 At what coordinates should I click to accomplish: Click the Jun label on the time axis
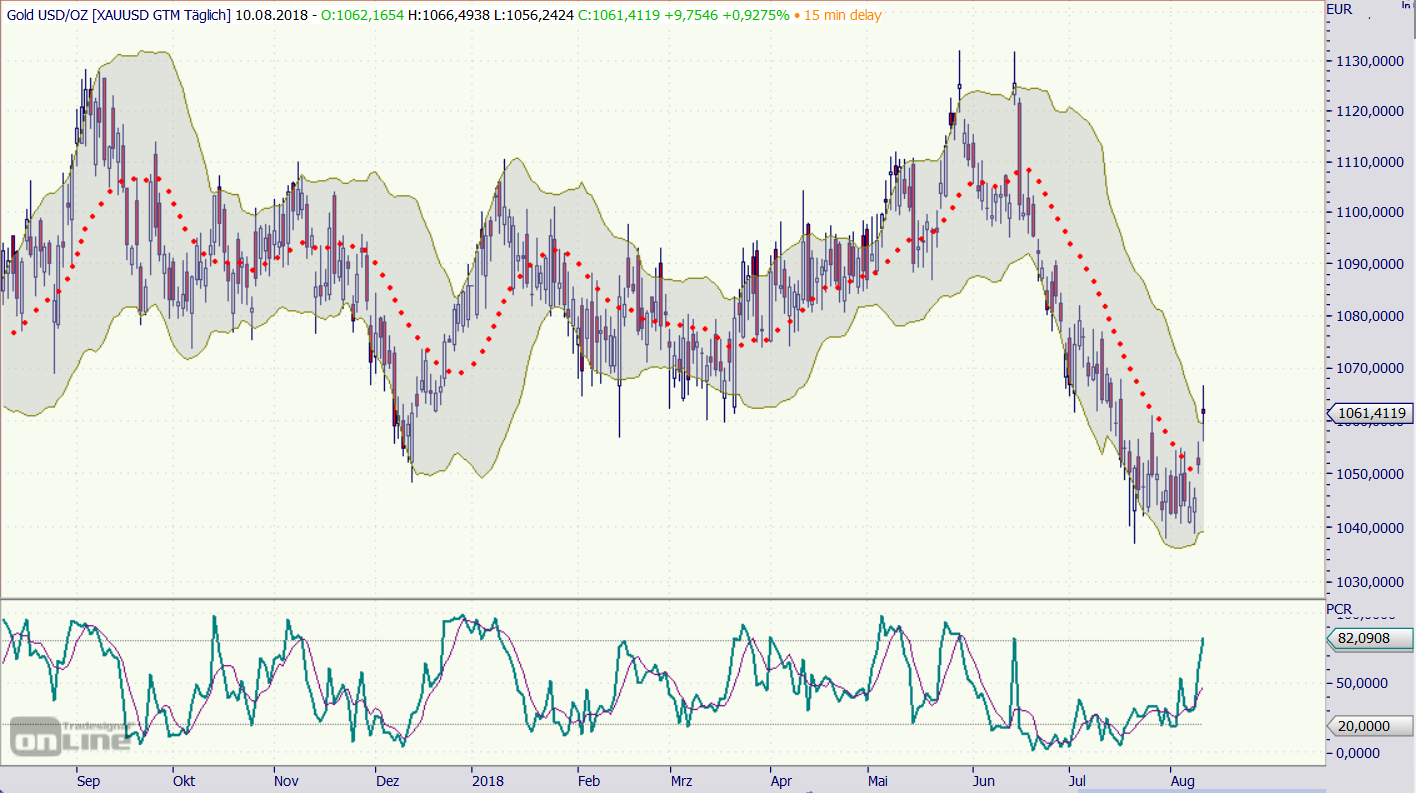pos(983,781)
